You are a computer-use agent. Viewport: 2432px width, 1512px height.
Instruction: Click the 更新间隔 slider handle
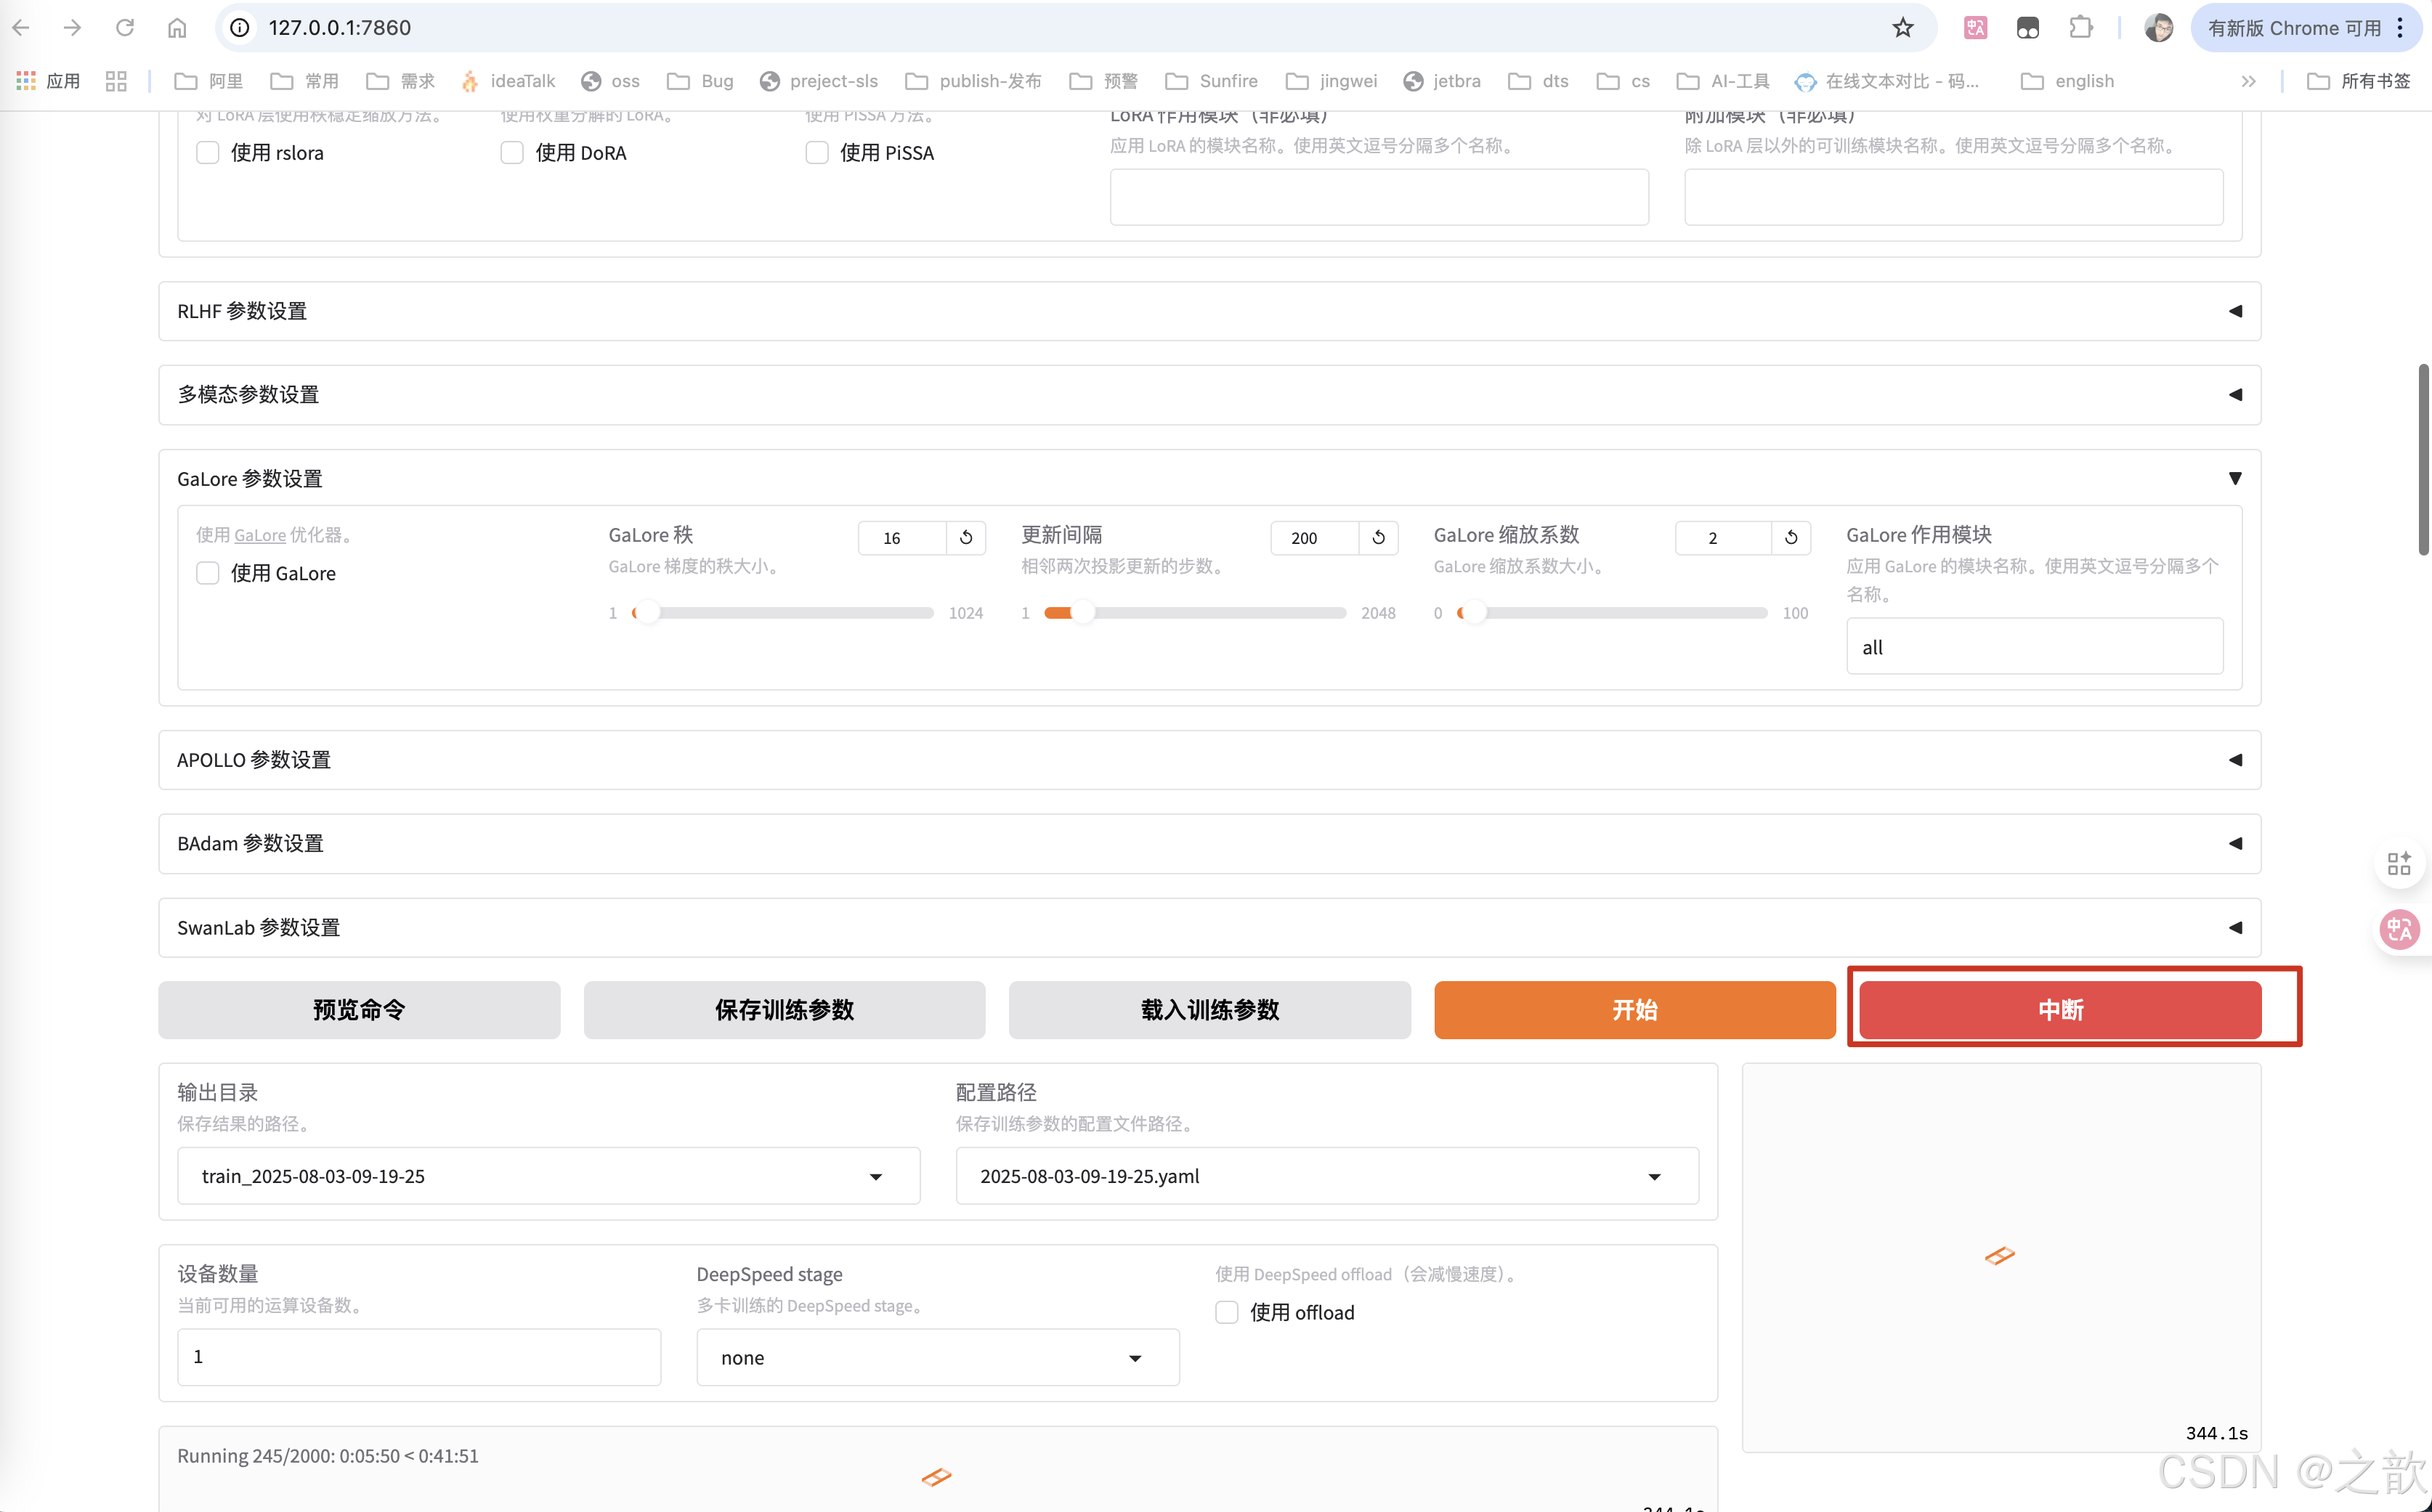[1084, 613]
